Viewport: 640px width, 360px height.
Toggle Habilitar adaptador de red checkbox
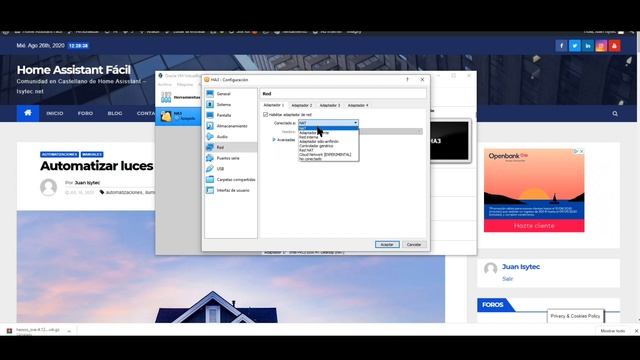coord(265,115)
